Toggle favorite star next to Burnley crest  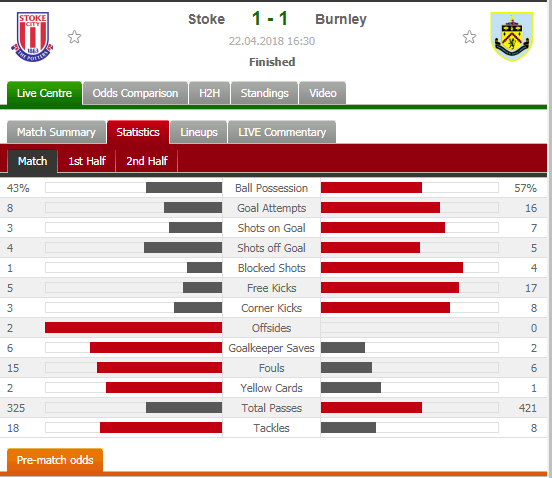pyautogui.click(x=469, y=37)
